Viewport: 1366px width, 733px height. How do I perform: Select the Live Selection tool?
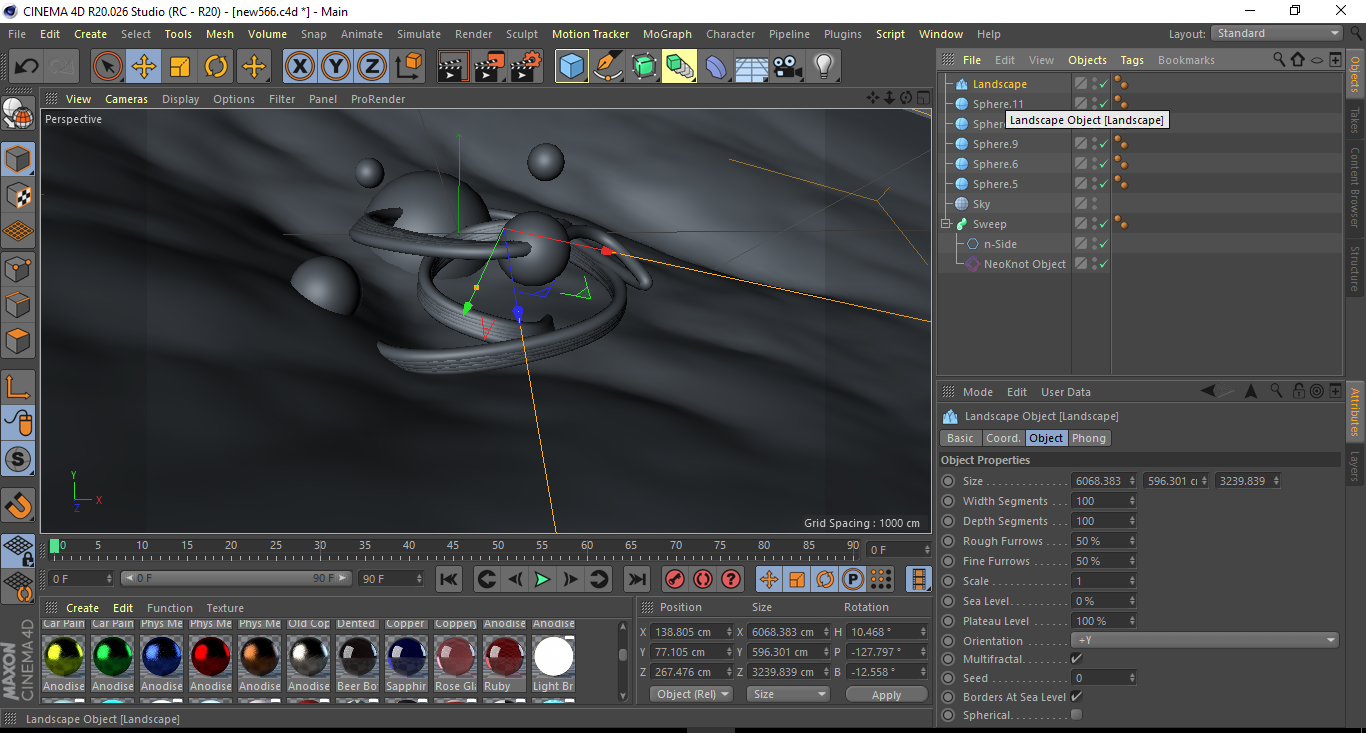point(108,67)
